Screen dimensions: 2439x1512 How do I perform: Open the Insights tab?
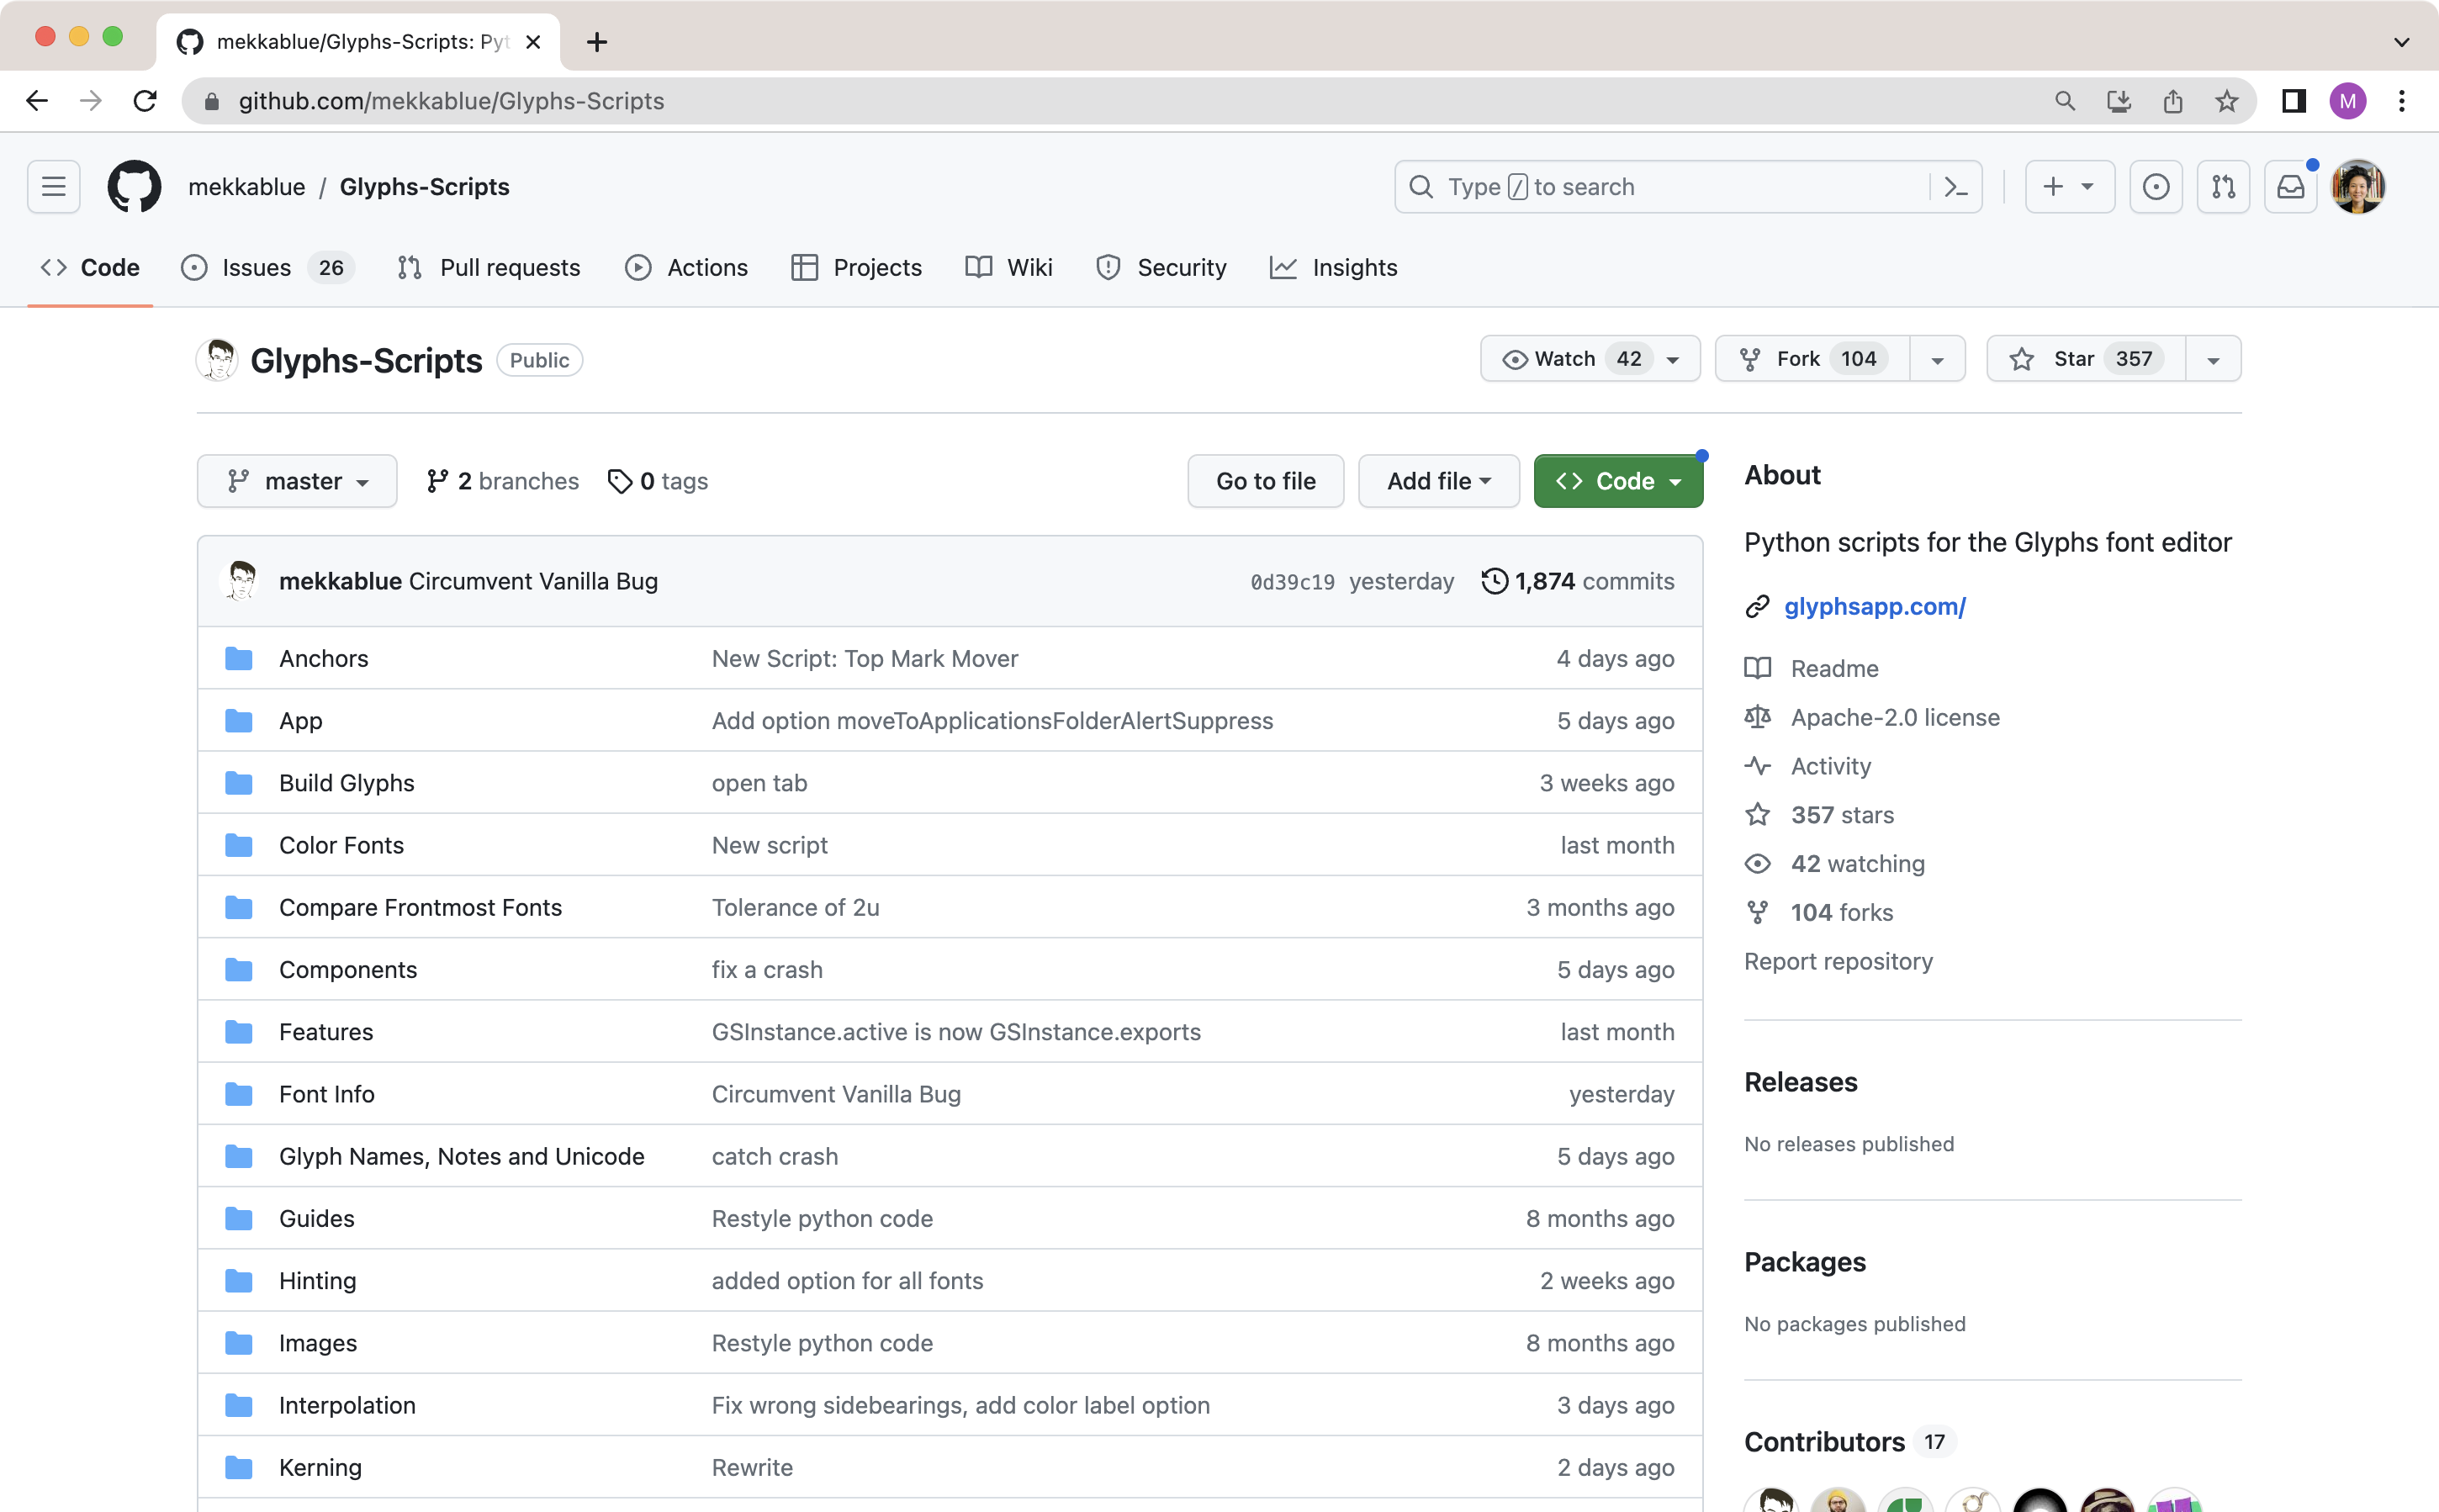click(1333, 267)
